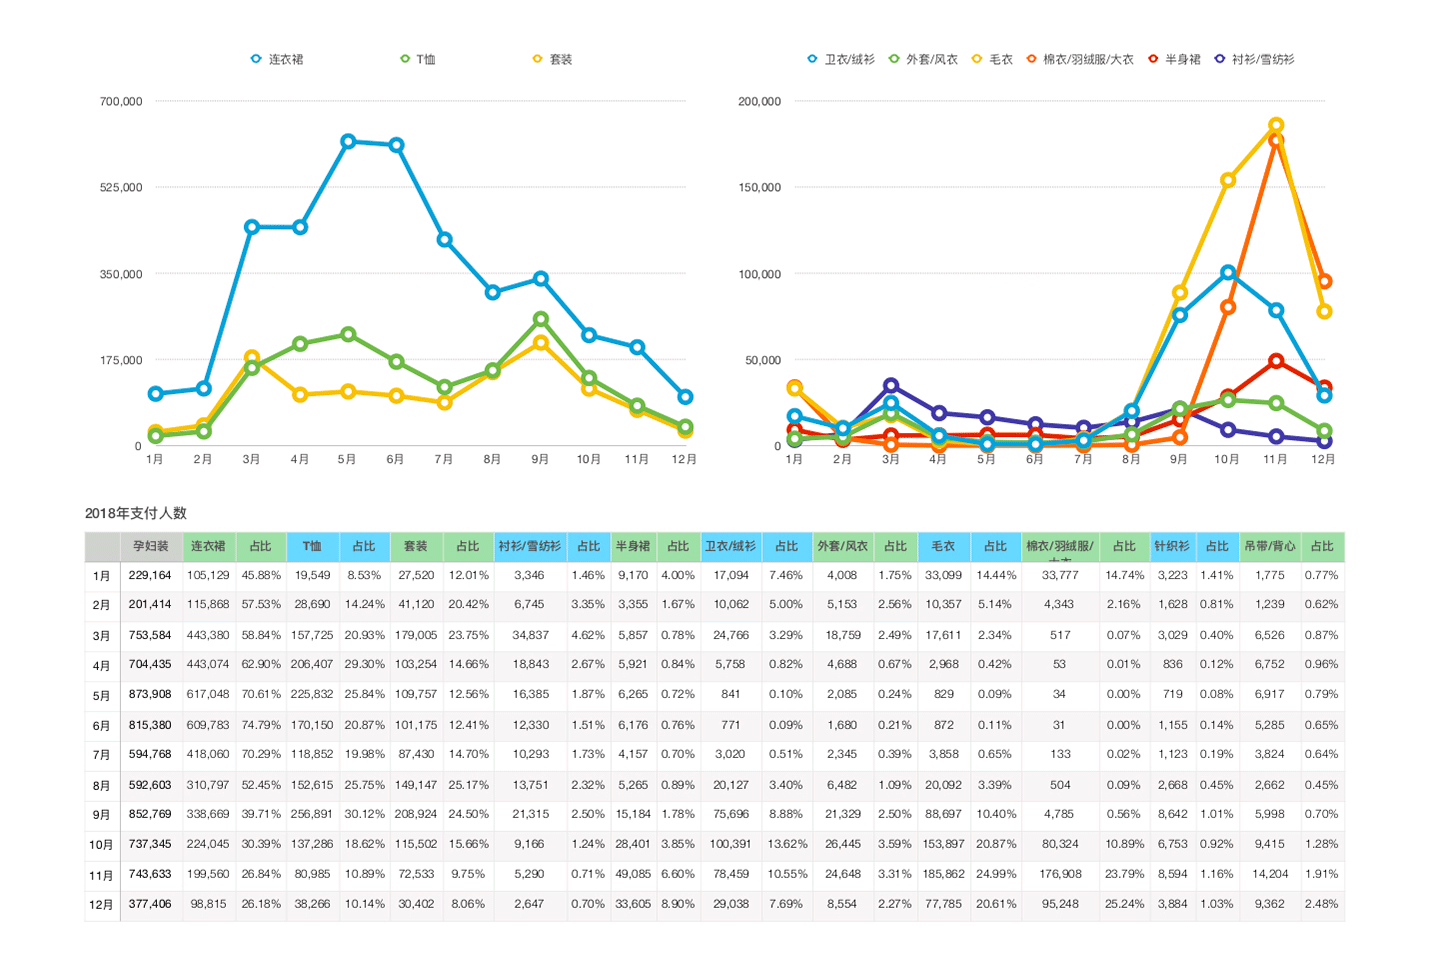
Task: Click the green 外套/风衣 legend marker
Action: [x=894, y=59]
